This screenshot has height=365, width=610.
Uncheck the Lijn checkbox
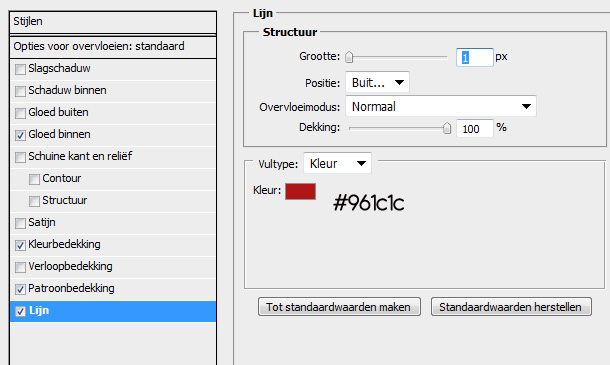20,311
